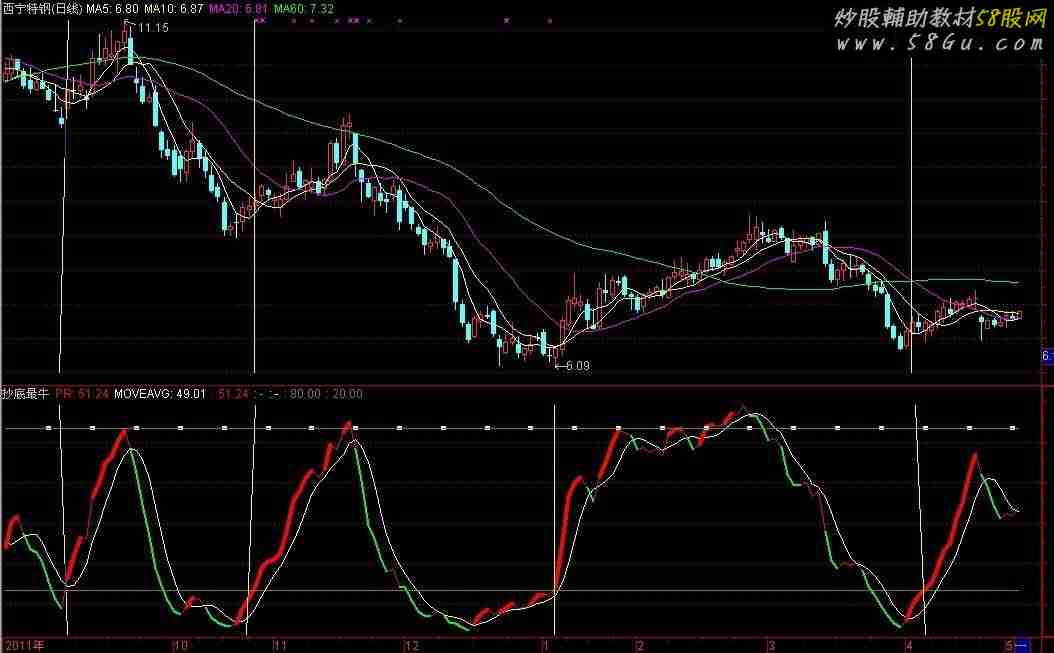The width and height of the screenshot is (1054, 653).
Task: Click the 11.15 high price marker
Action: 152,28
